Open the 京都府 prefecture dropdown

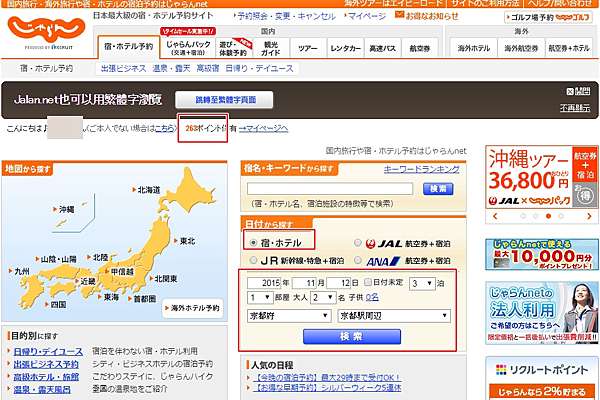289,316
